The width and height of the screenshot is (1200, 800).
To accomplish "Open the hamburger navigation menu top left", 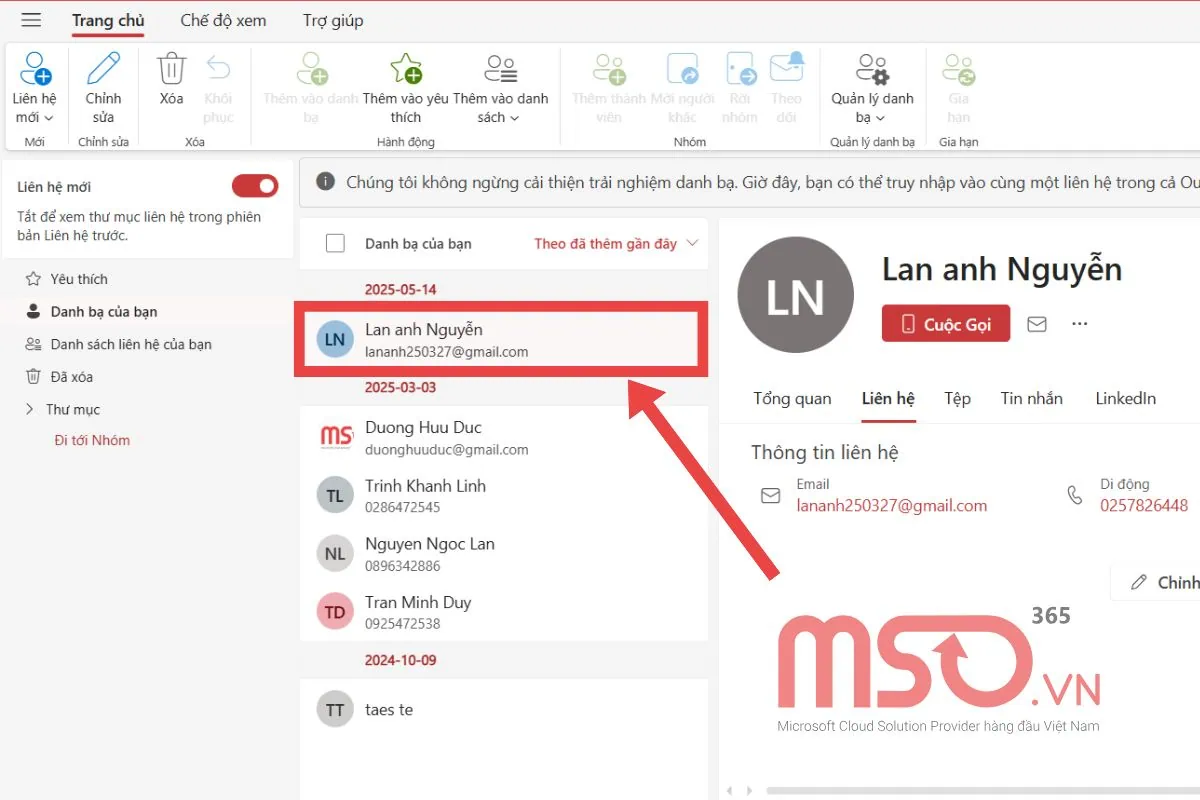I will tap(30, 19).
